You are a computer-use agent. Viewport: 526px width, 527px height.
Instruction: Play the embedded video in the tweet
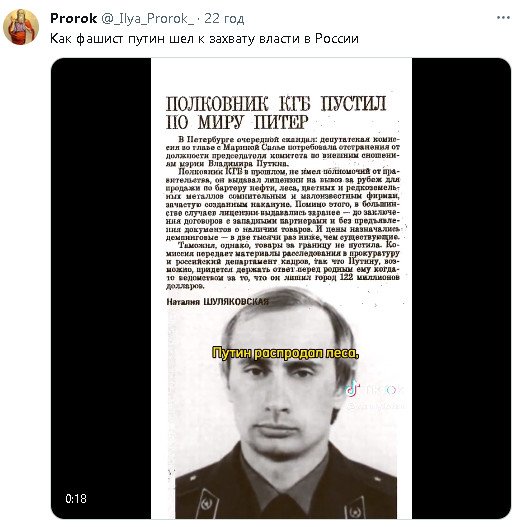point(281,288)
